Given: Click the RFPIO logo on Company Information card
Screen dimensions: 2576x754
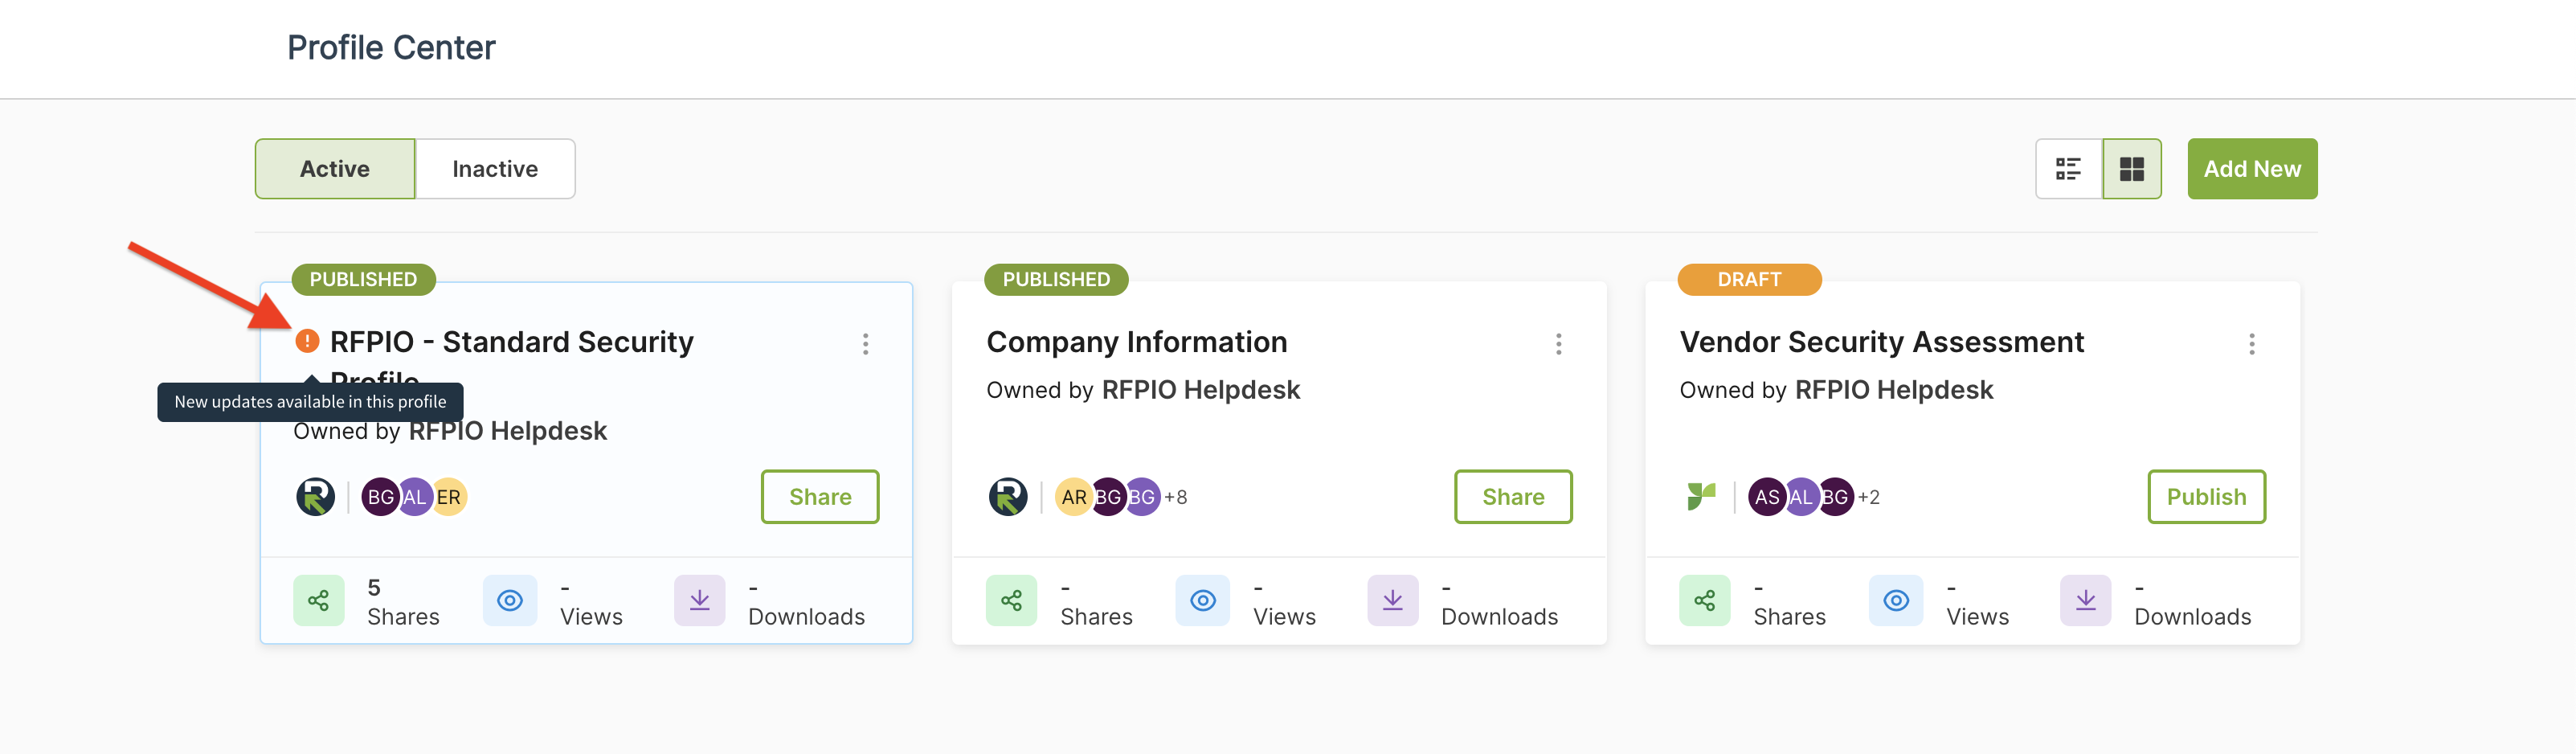Looking at the screenshot, I should click(1008, 497).
